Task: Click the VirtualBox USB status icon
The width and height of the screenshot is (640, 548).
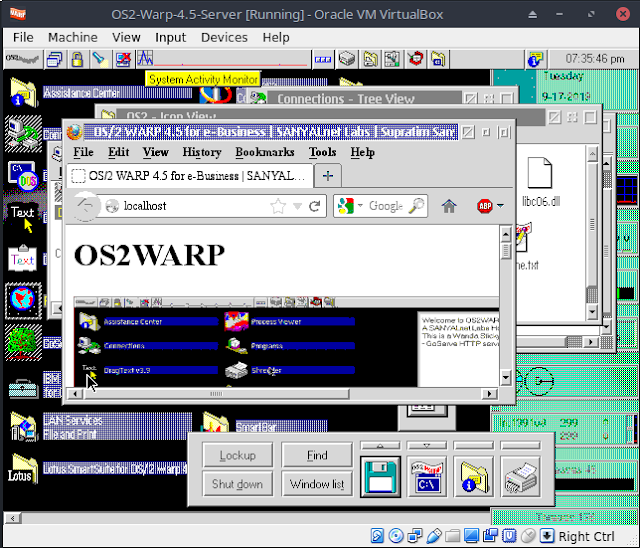Action: tap(434, 535)
